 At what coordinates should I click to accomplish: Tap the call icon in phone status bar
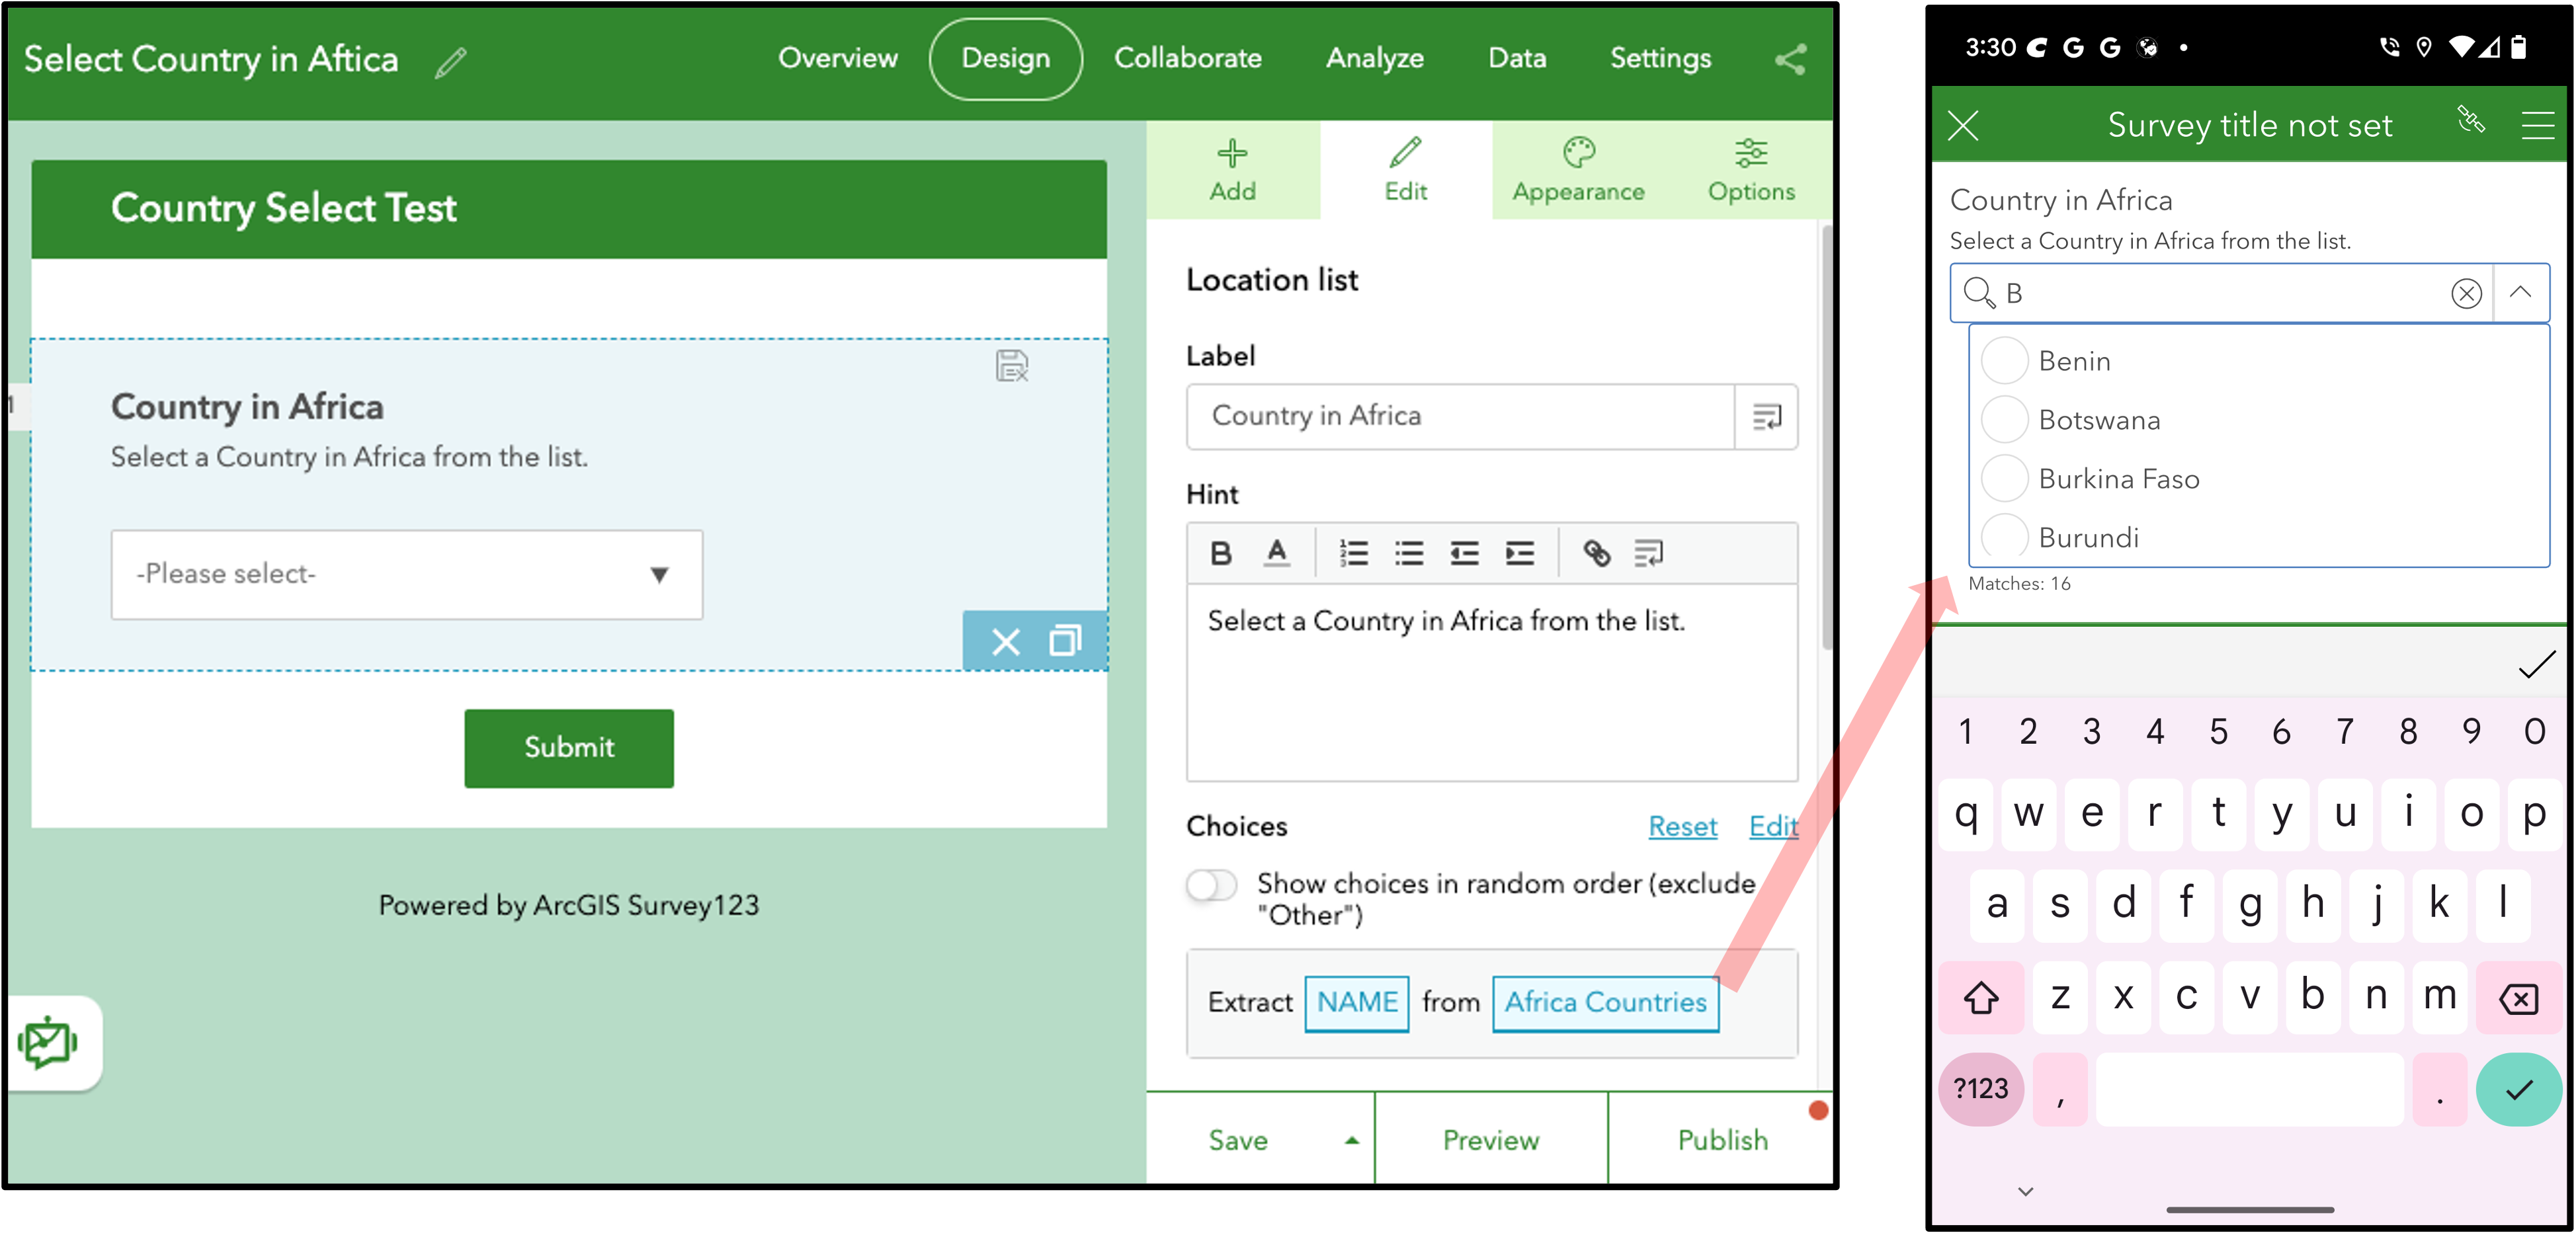click(x=2389, y=47)
